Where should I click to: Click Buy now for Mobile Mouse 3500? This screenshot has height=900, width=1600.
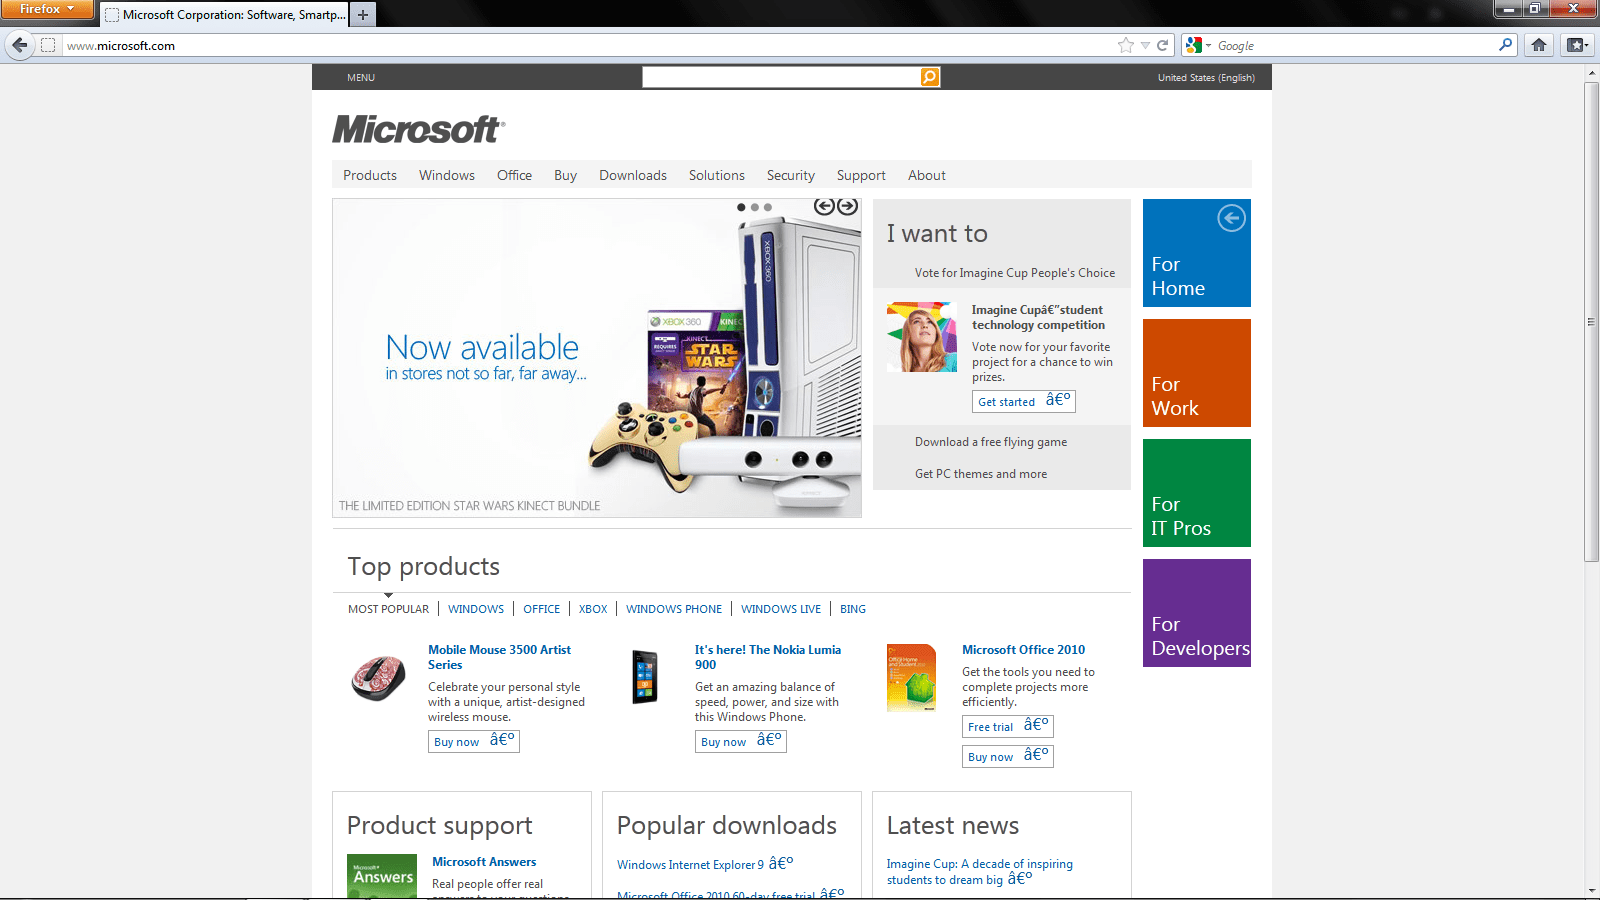(474, 741)
